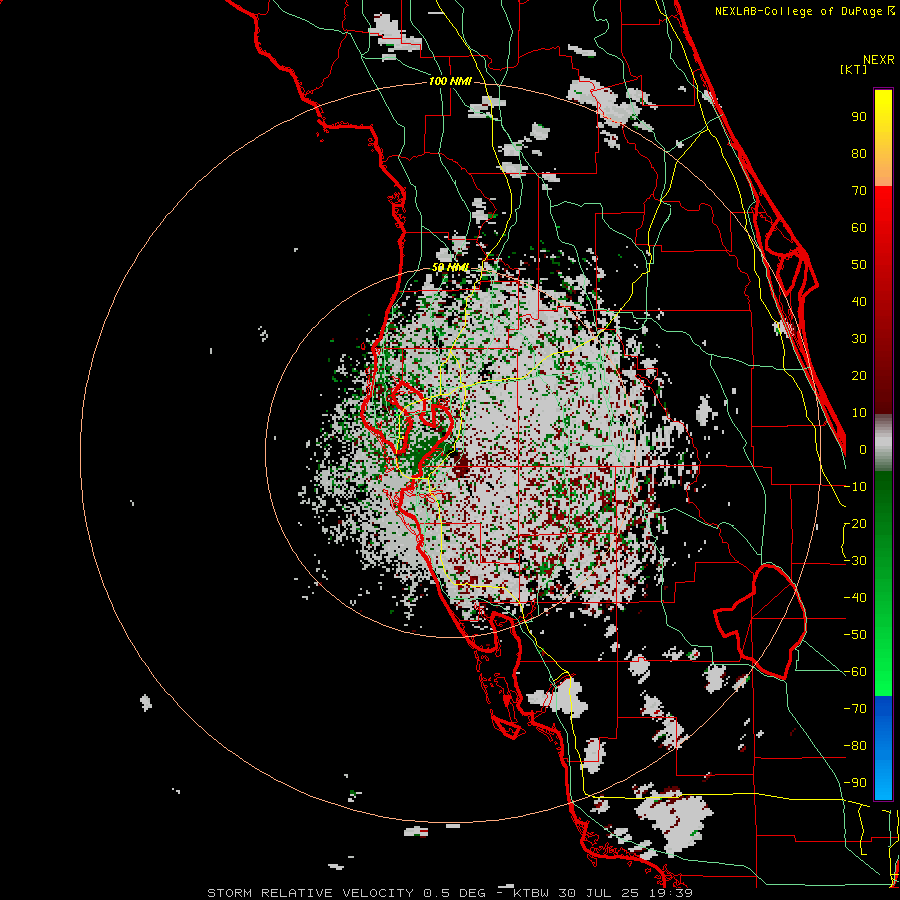Click the "70" value on the velocity scale
The image size is (900, 900).
pos(859,191)
